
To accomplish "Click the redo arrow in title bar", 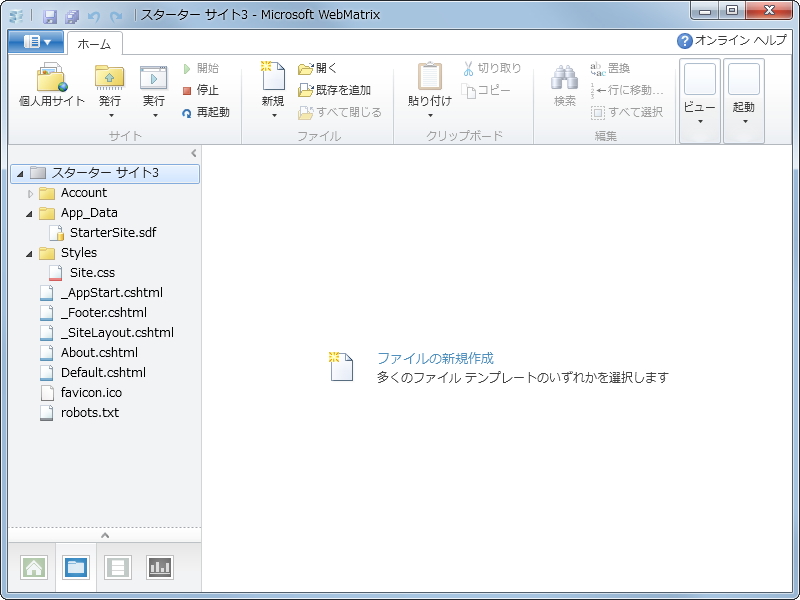I will (x=116, y=16).
